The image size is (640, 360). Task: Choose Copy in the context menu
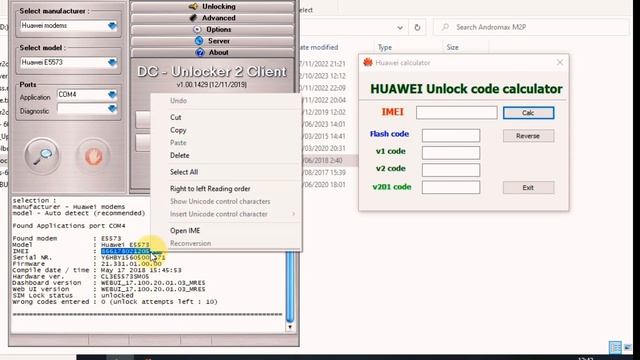coord(178,130)
